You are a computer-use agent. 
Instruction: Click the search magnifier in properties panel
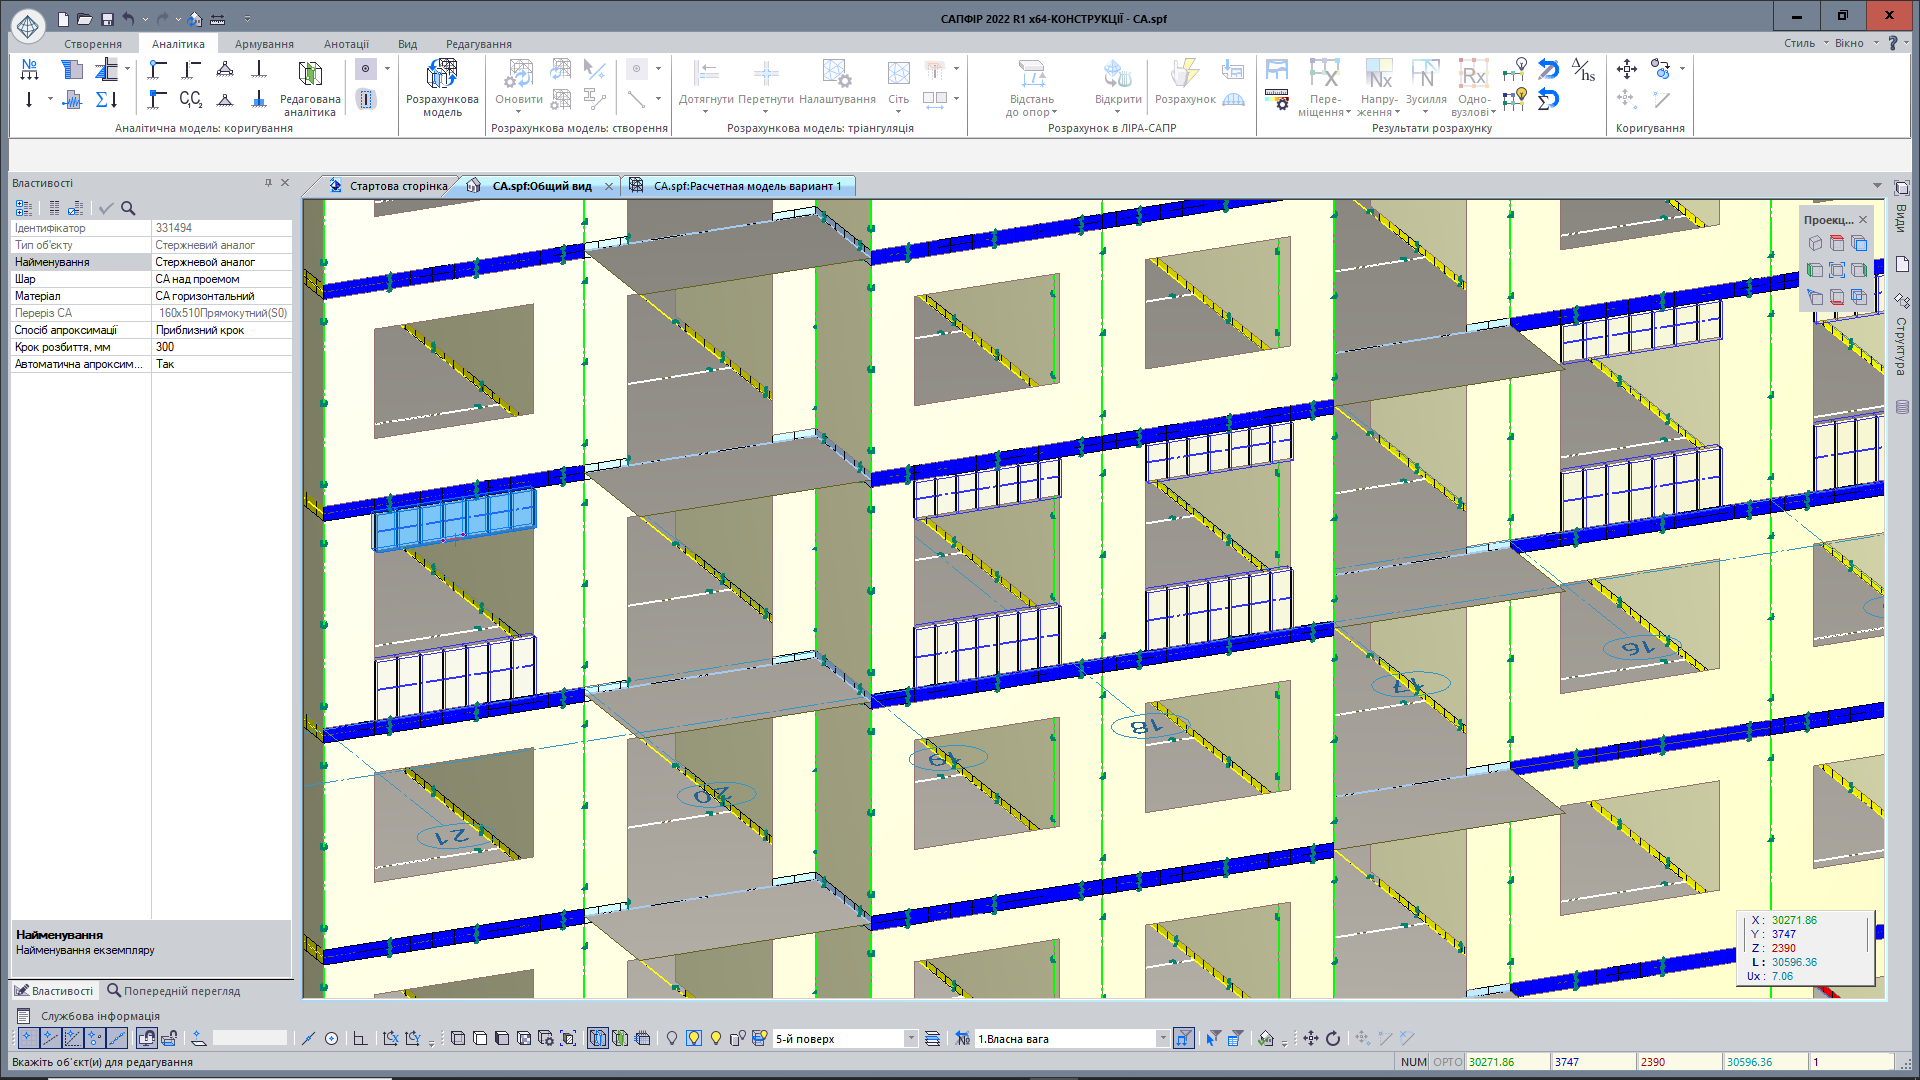(128, 208)
